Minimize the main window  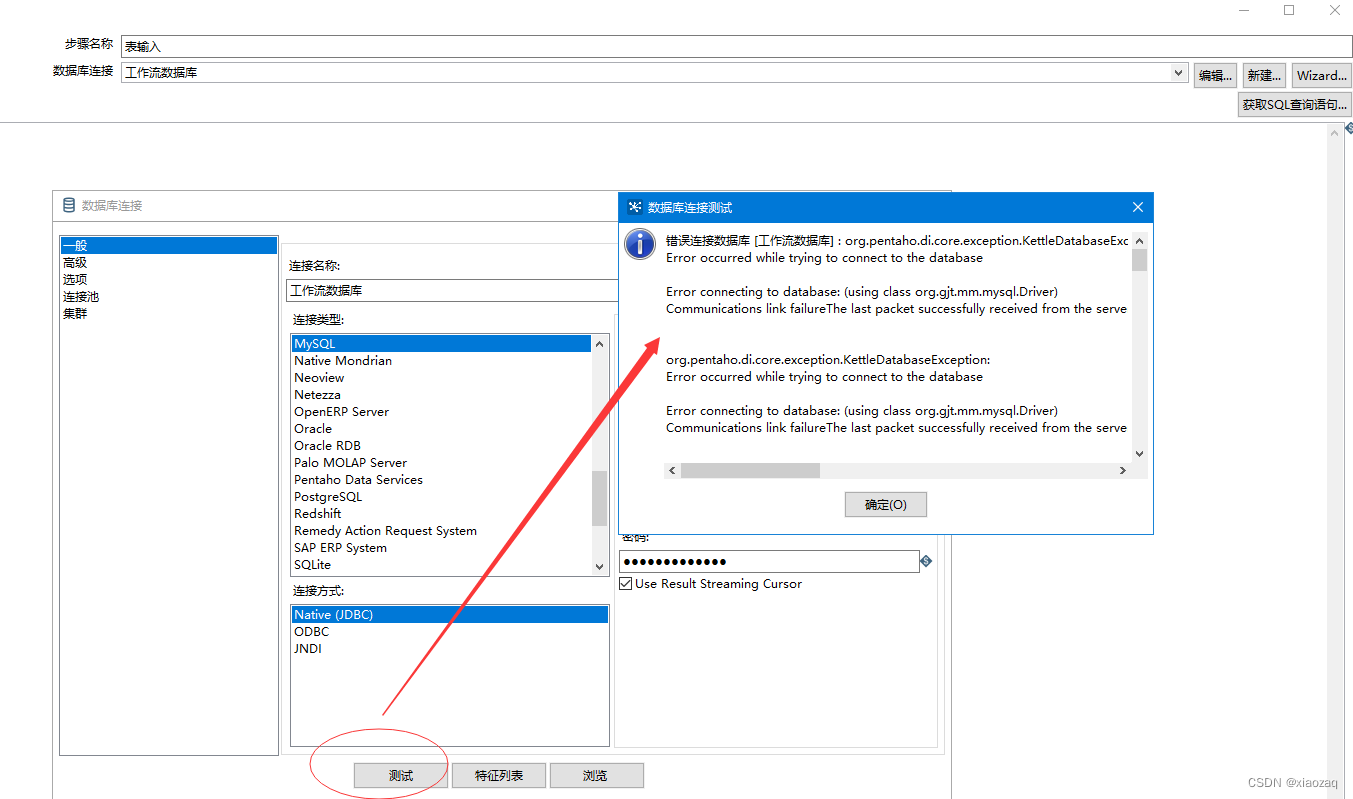pyautogui.click(x=1244, y=10)
